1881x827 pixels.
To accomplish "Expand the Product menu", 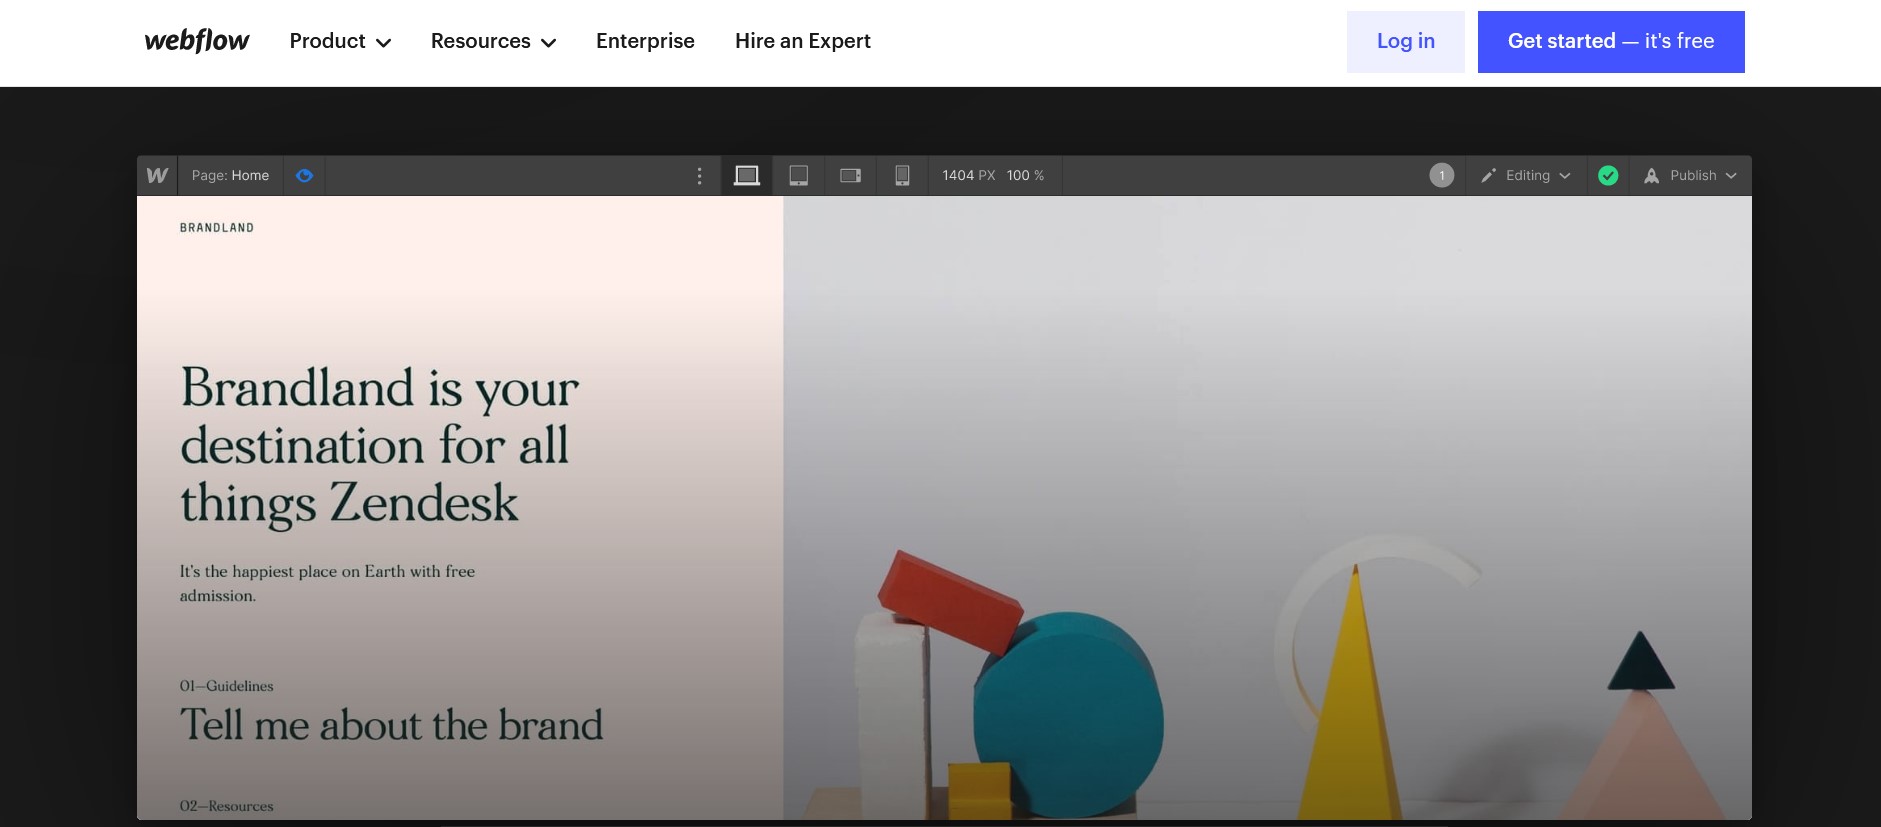I will click(x=340, y=41).
